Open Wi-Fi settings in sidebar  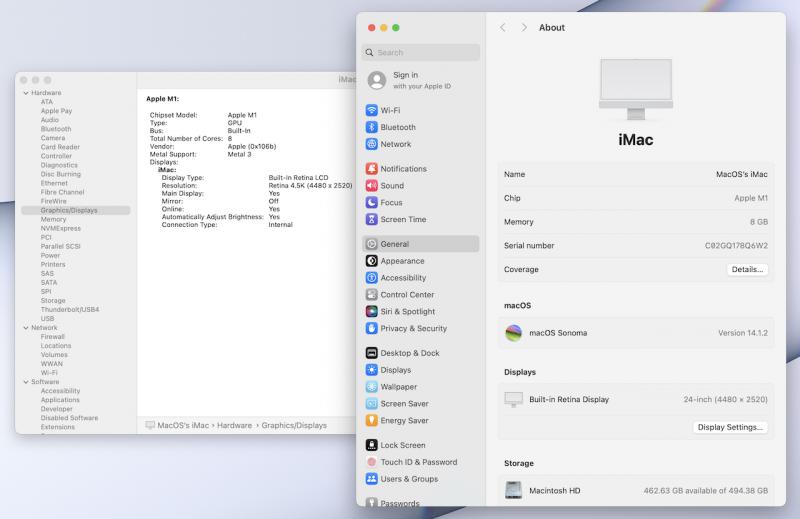point(390,110)
